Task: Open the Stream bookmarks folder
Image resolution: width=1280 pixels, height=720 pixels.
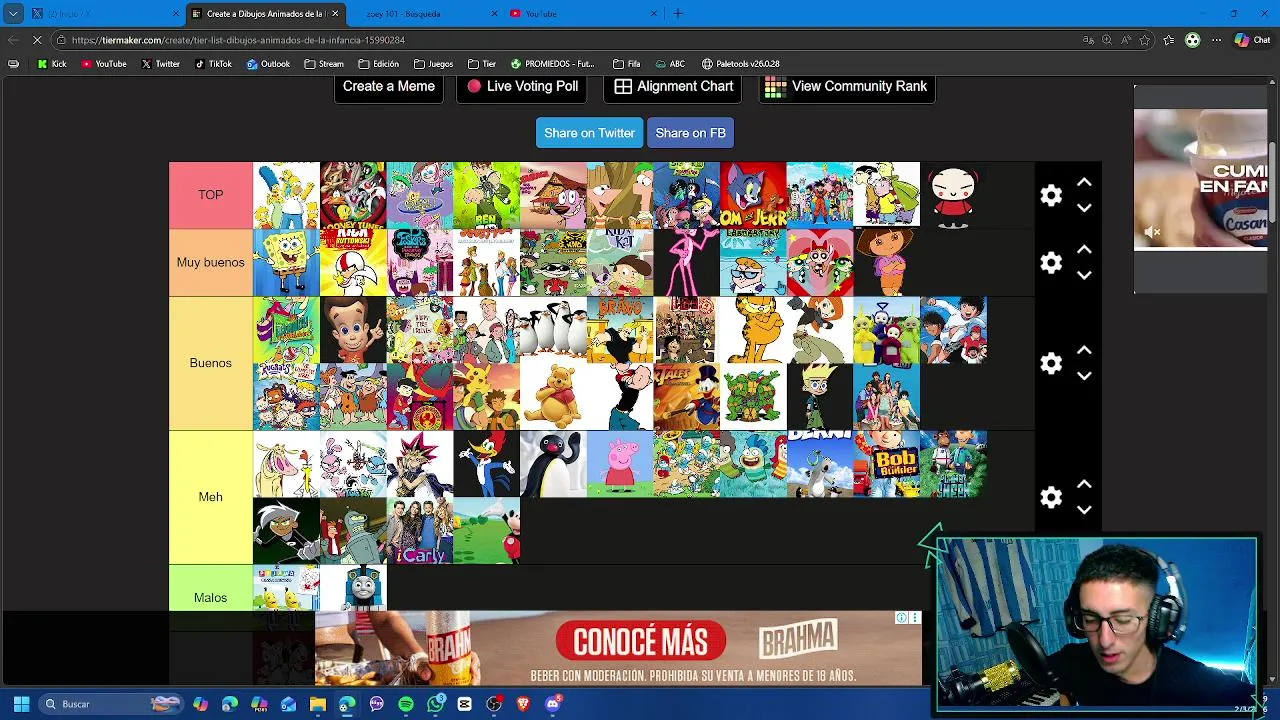Action: (x=323, y=64)
